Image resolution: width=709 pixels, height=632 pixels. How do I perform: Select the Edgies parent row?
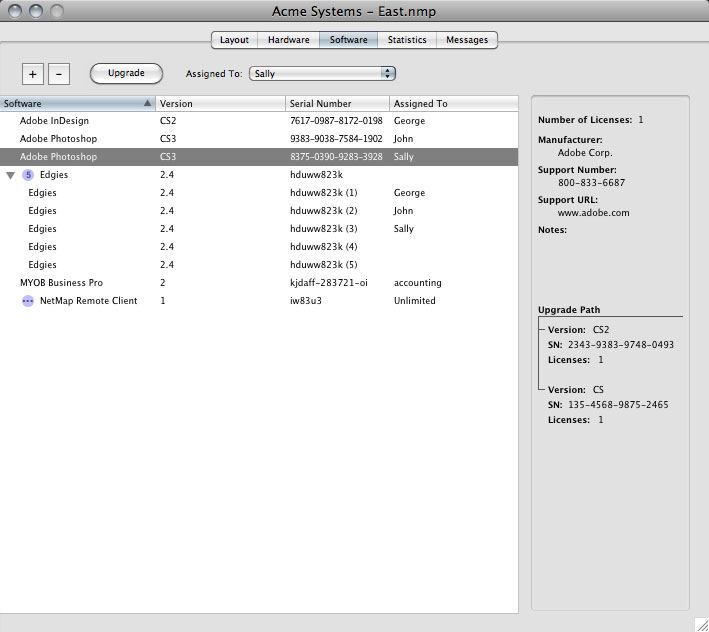pyautogui.click(x=259, y=175)
